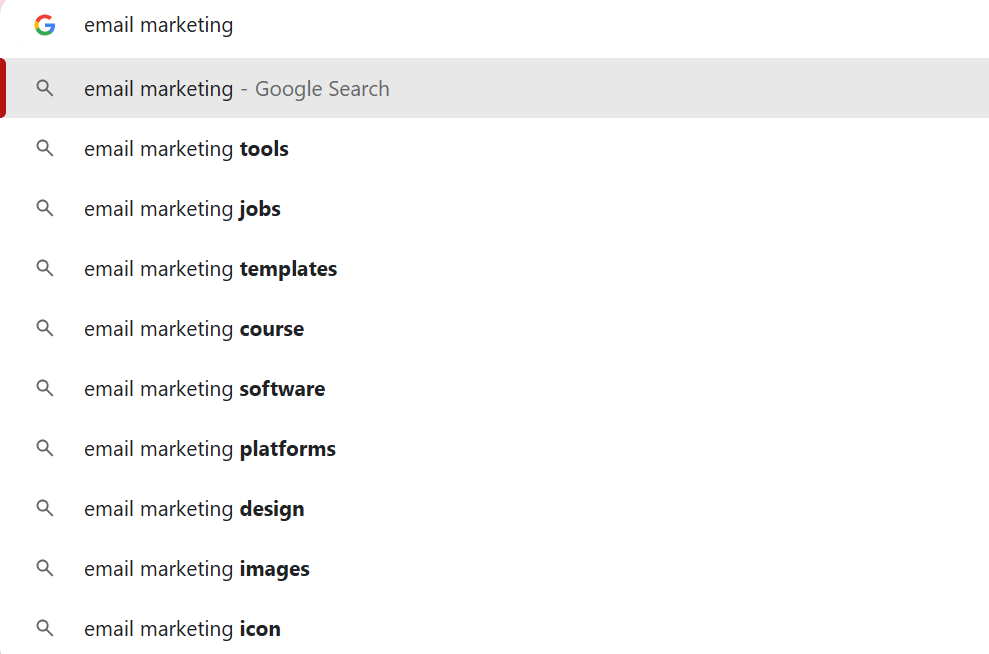Choose the 'email marketing software' suggestion
Screen dimensions: 989x654
tap(205, 389)
